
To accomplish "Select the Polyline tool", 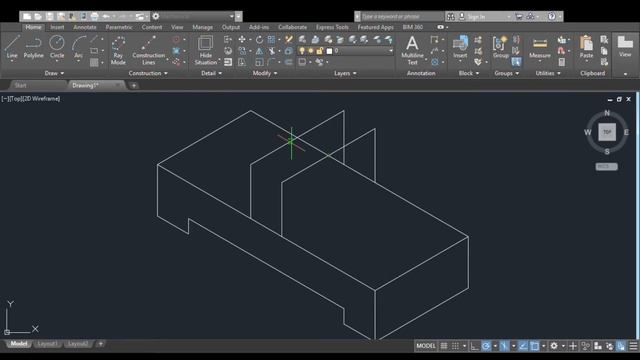I will coord(33,47).
